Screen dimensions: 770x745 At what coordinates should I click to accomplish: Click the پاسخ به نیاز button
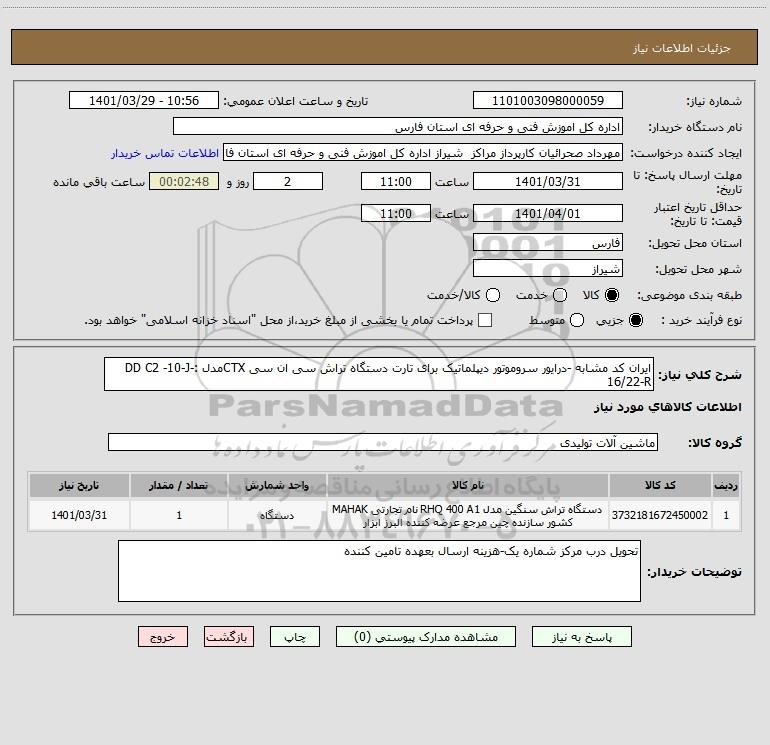[x=581, y=636]
